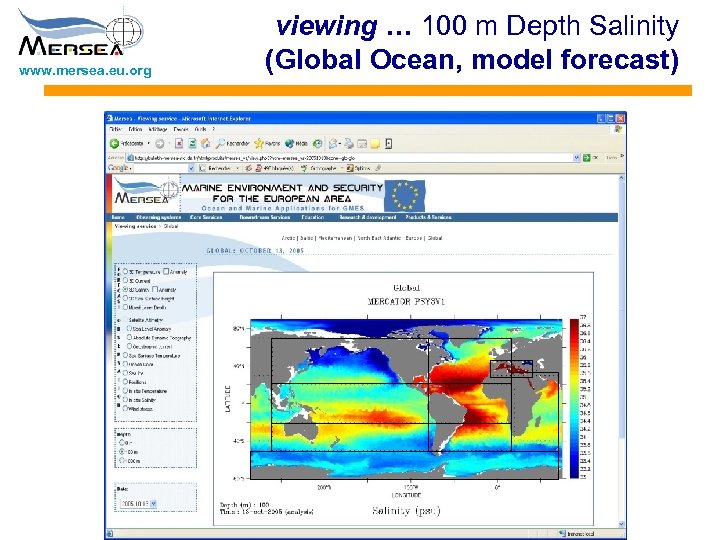Expand the Liens links toolbar chevron

click(x=622, y=156)
